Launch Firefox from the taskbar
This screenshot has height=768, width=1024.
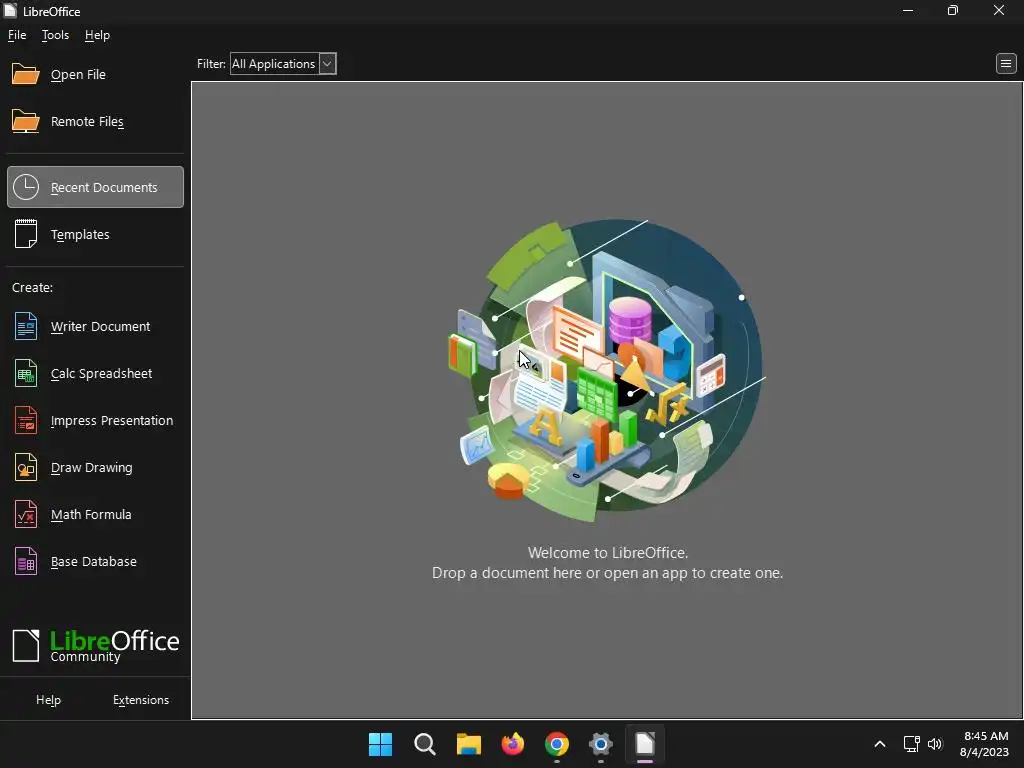pyautogui.click(x=513, y=744)
